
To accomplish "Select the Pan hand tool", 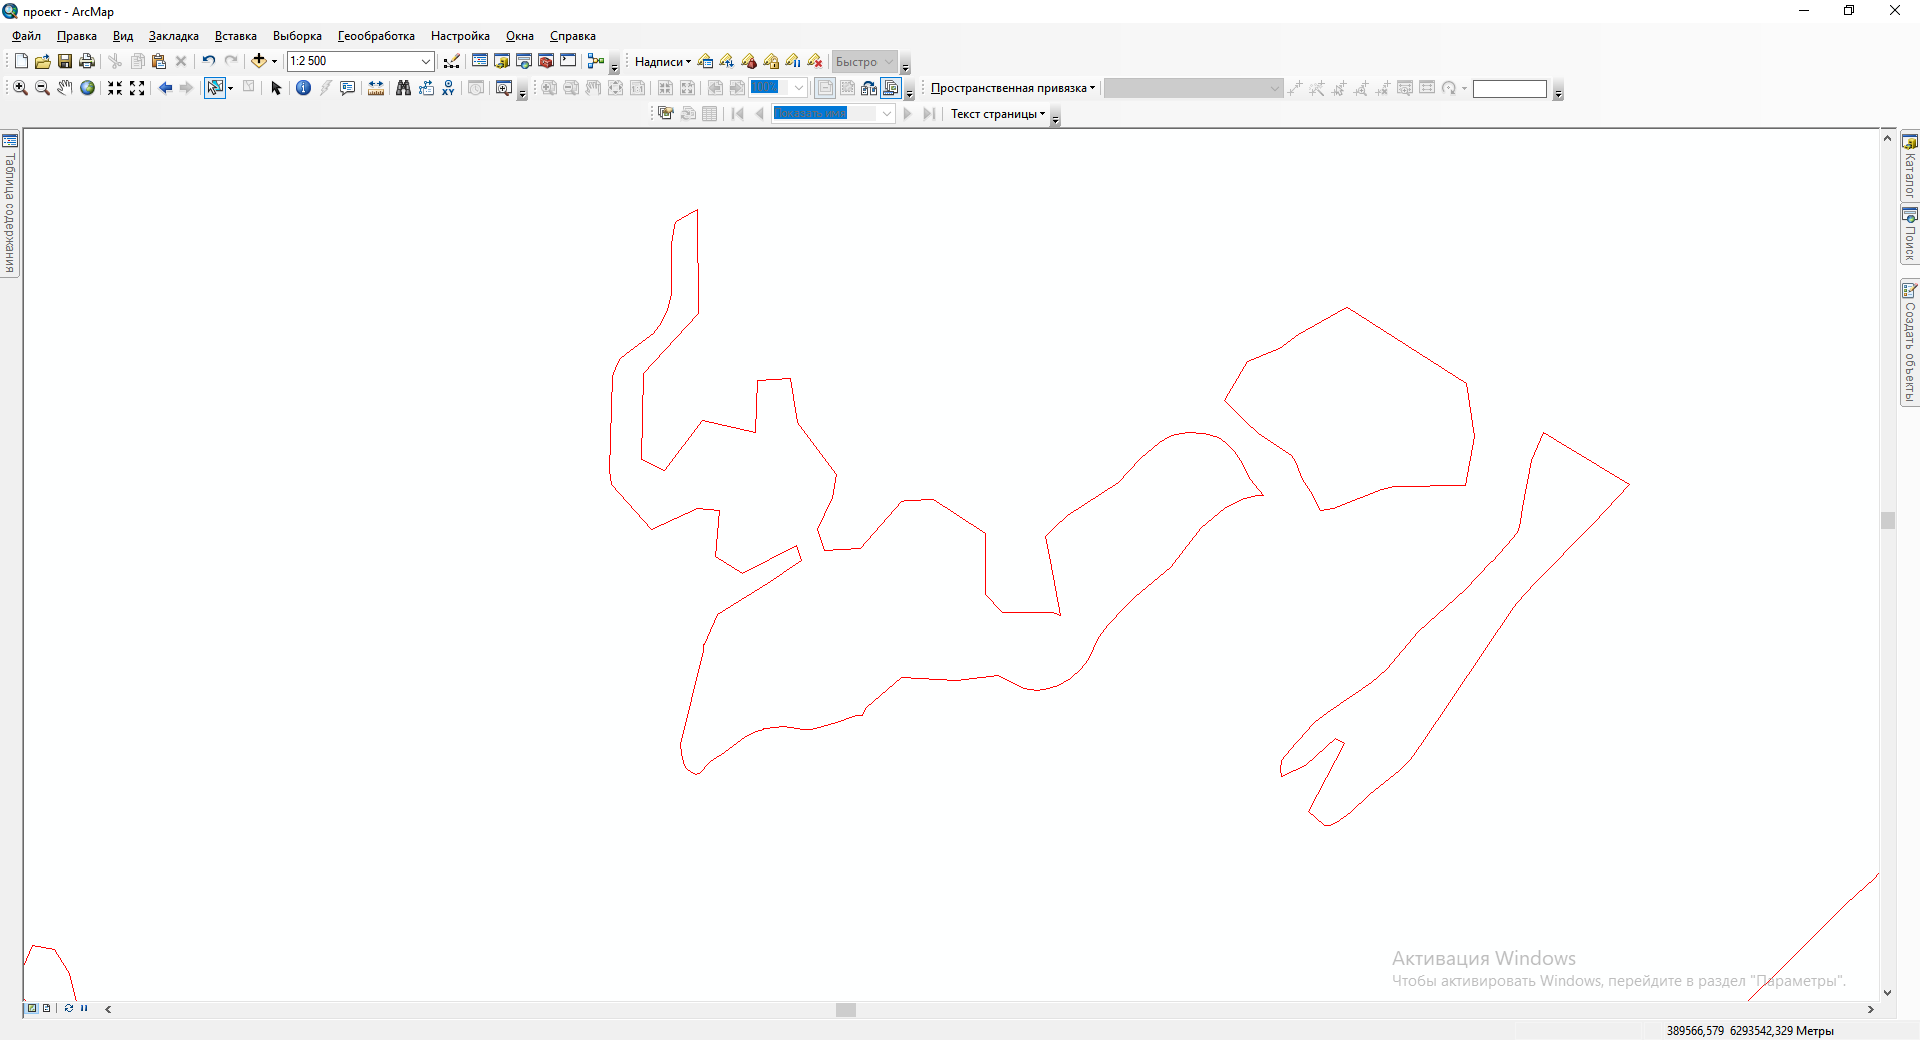I will coord(65,88).
